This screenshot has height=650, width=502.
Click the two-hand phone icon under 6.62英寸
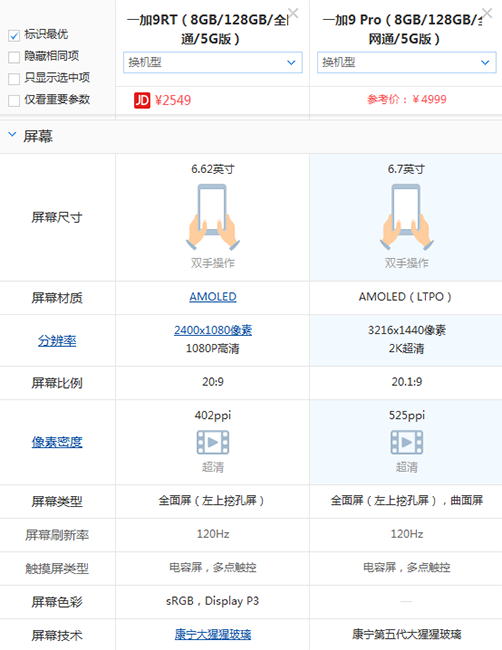coord(213,217)
